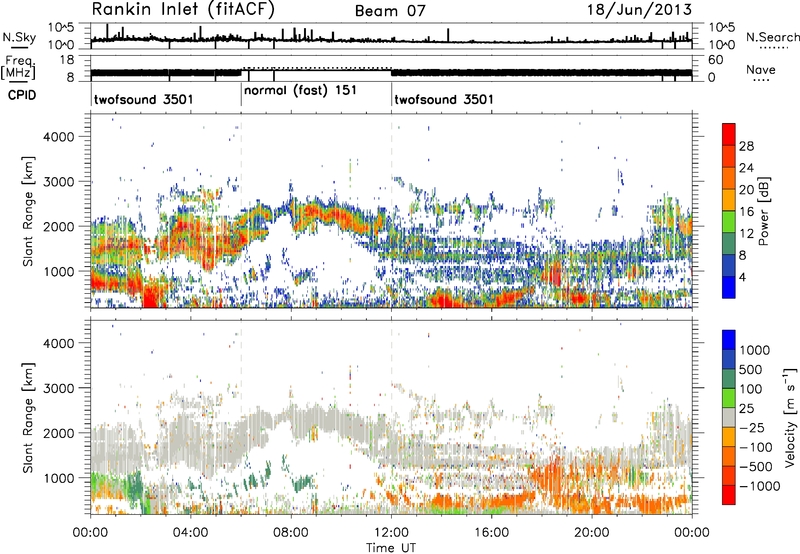Click the '28' tick on Power scale

(746, 146)
